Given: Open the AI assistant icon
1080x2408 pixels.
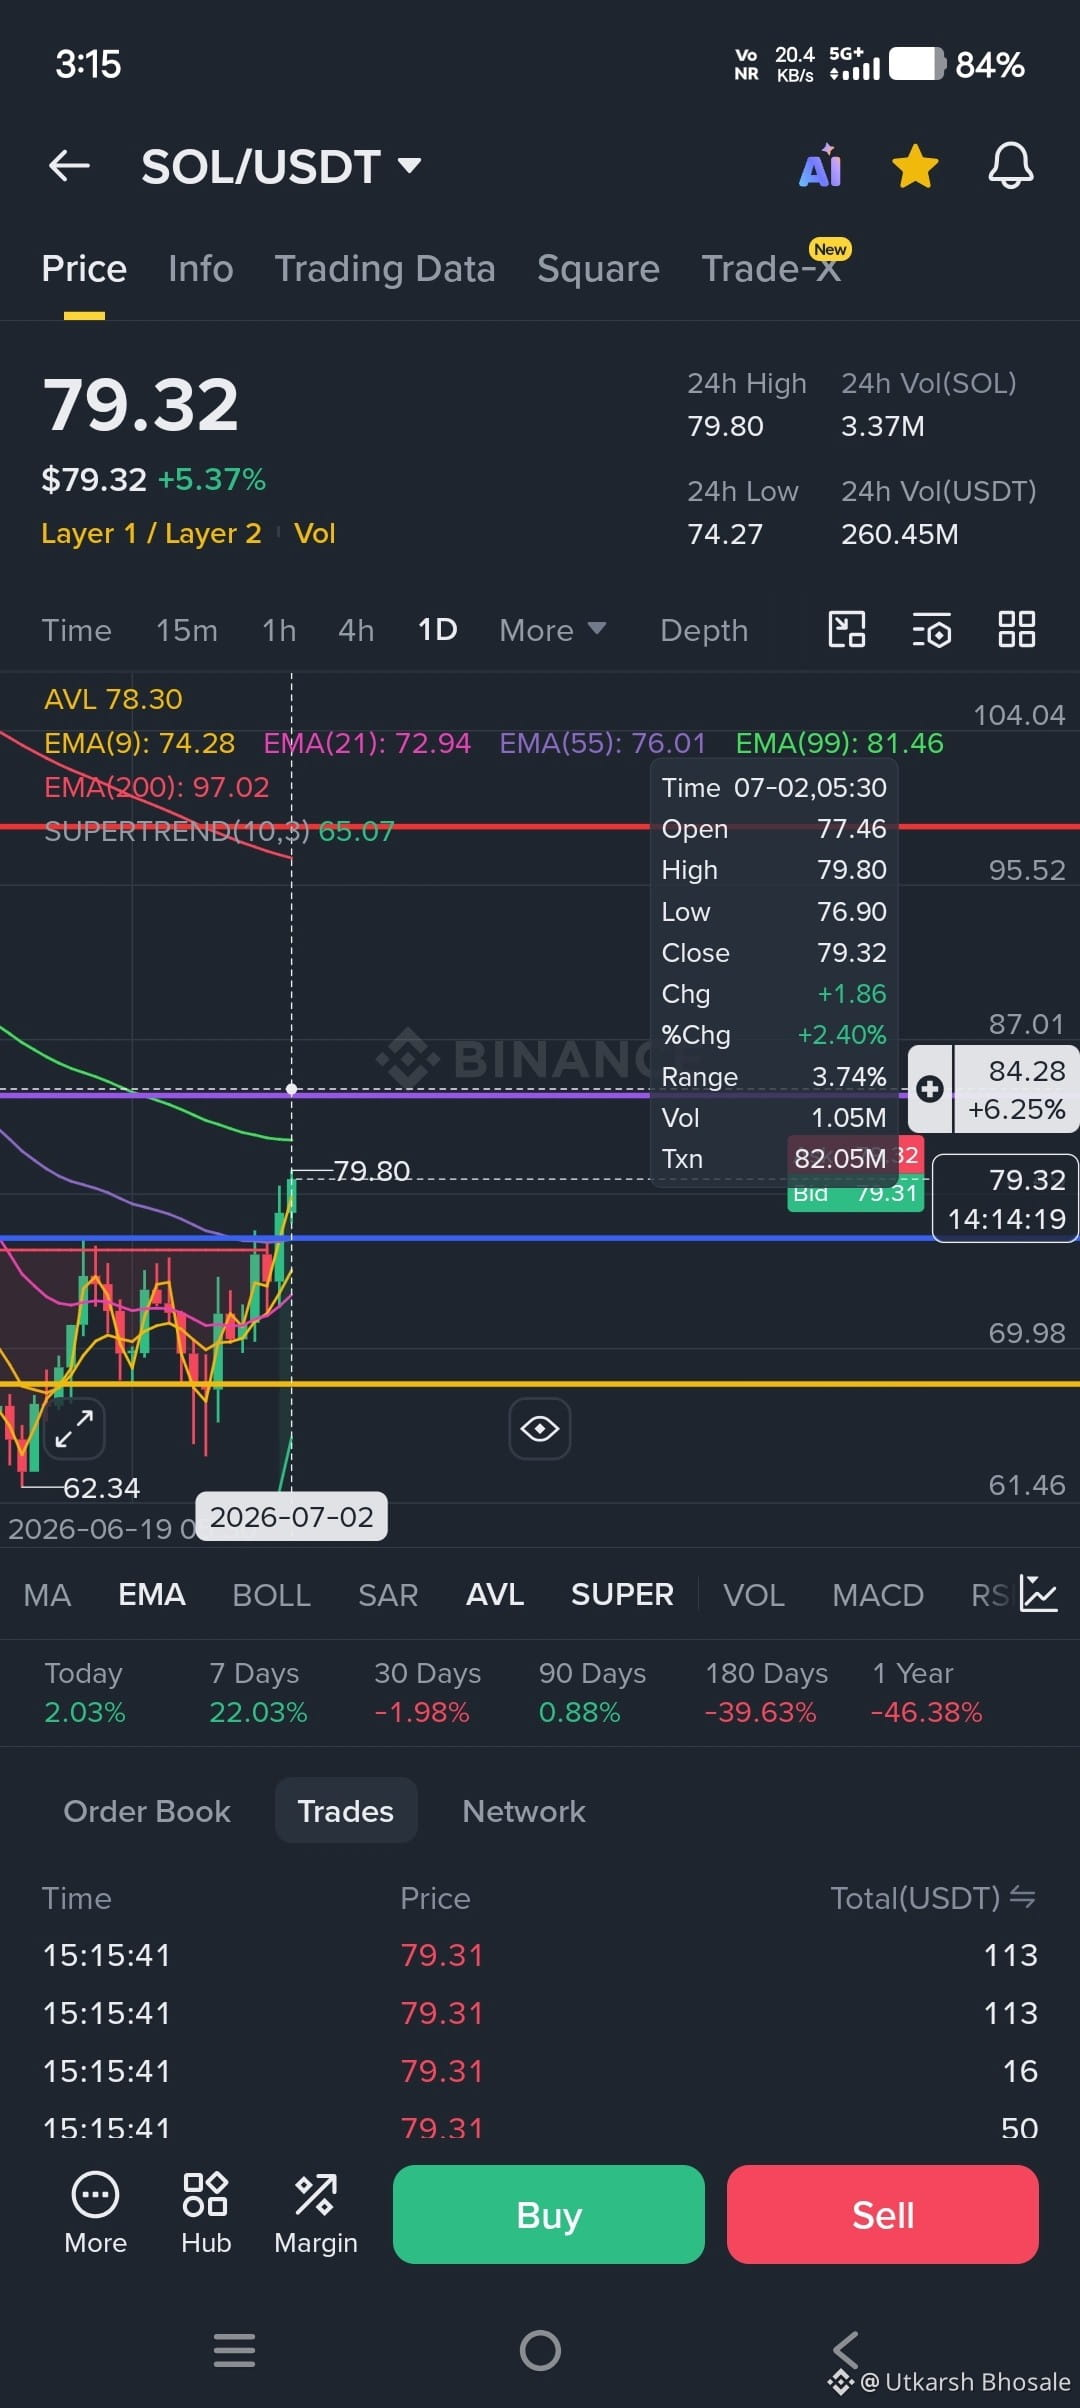Looking at the screenshot, I should 821,166.
